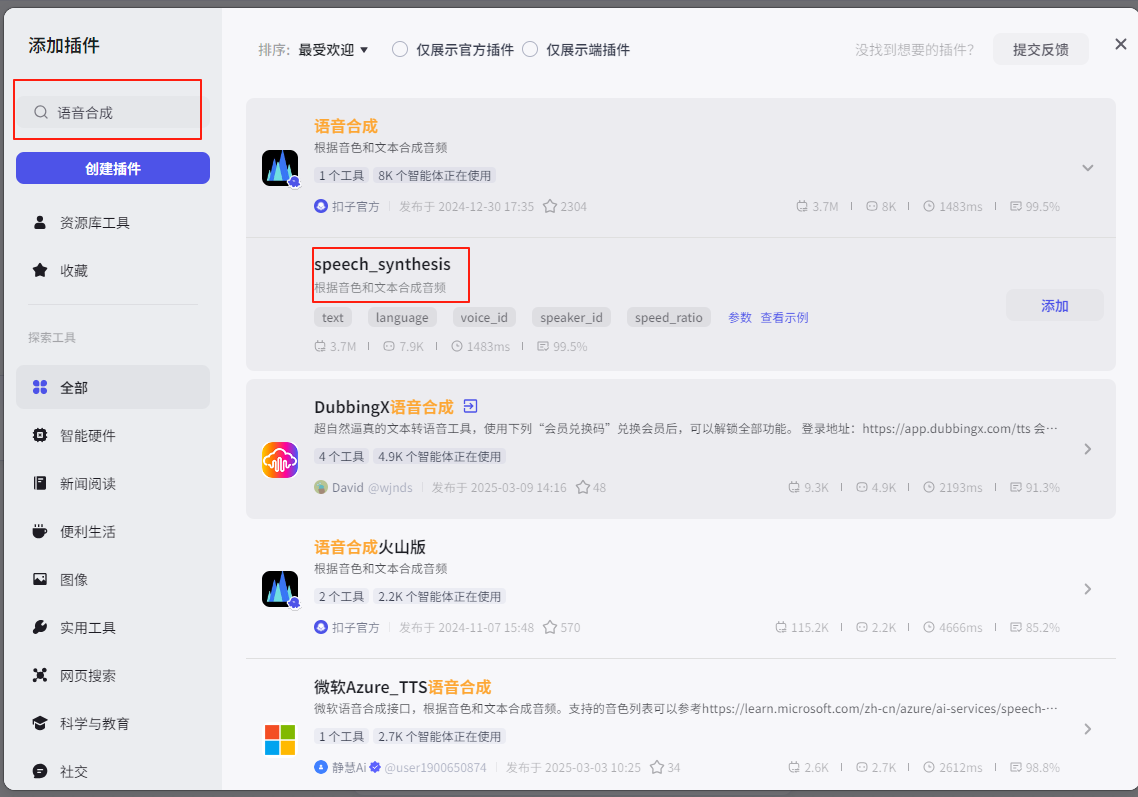The height and width of the screenshot is (797, 1138).
Task: Select the 实用工具 category
Action: tap(112, 627)
